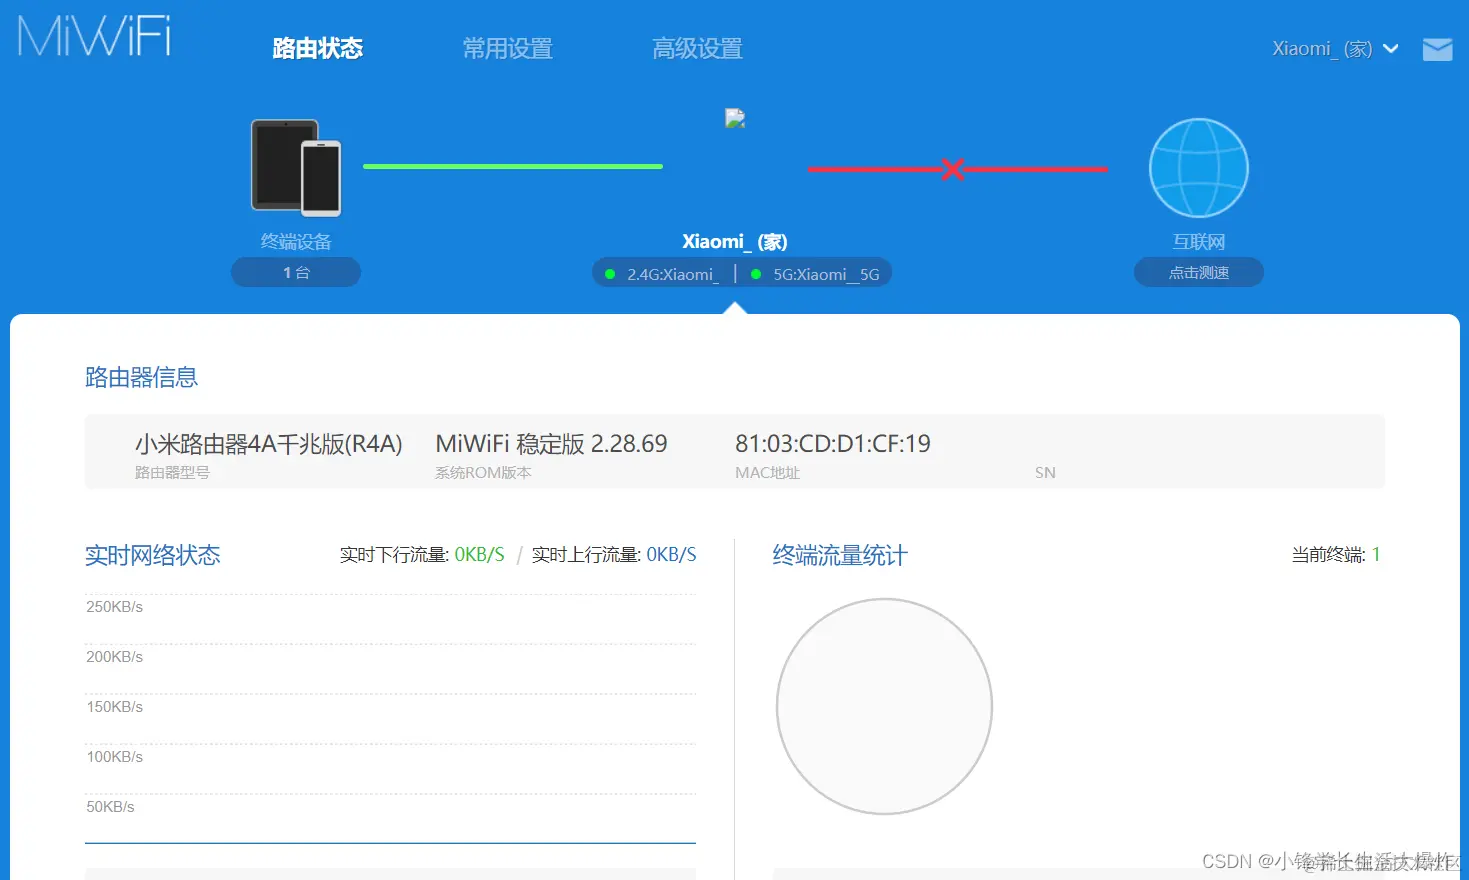Screen dimensions: 1469x880
Task: Click the MAC地址 caption
Action: point(767,472)
